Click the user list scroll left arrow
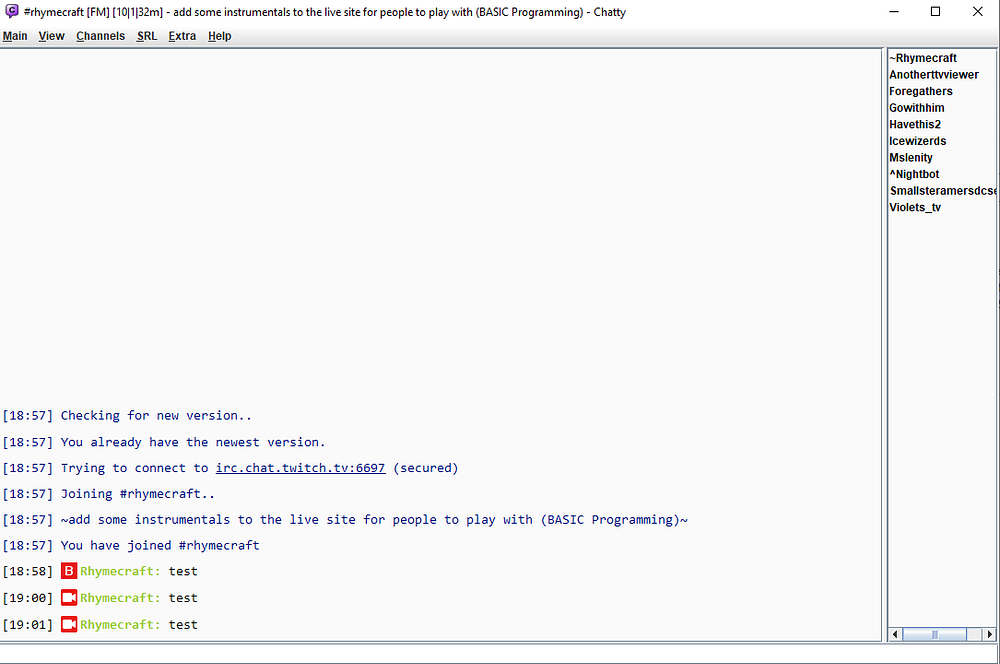Viewport: 1000px width, 664px height. click(895, 634)
